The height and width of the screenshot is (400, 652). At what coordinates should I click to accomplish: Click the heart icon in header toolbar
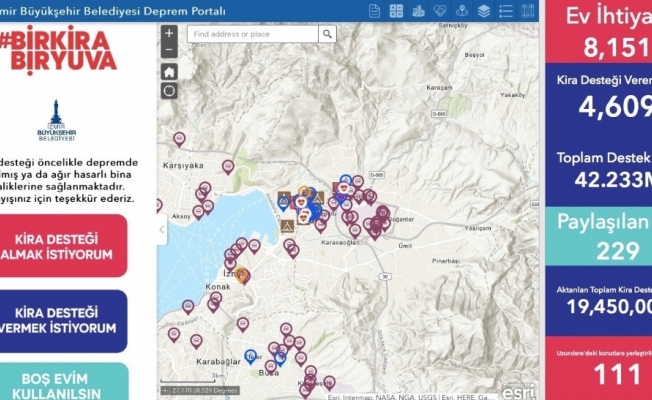tap(440, 11)
